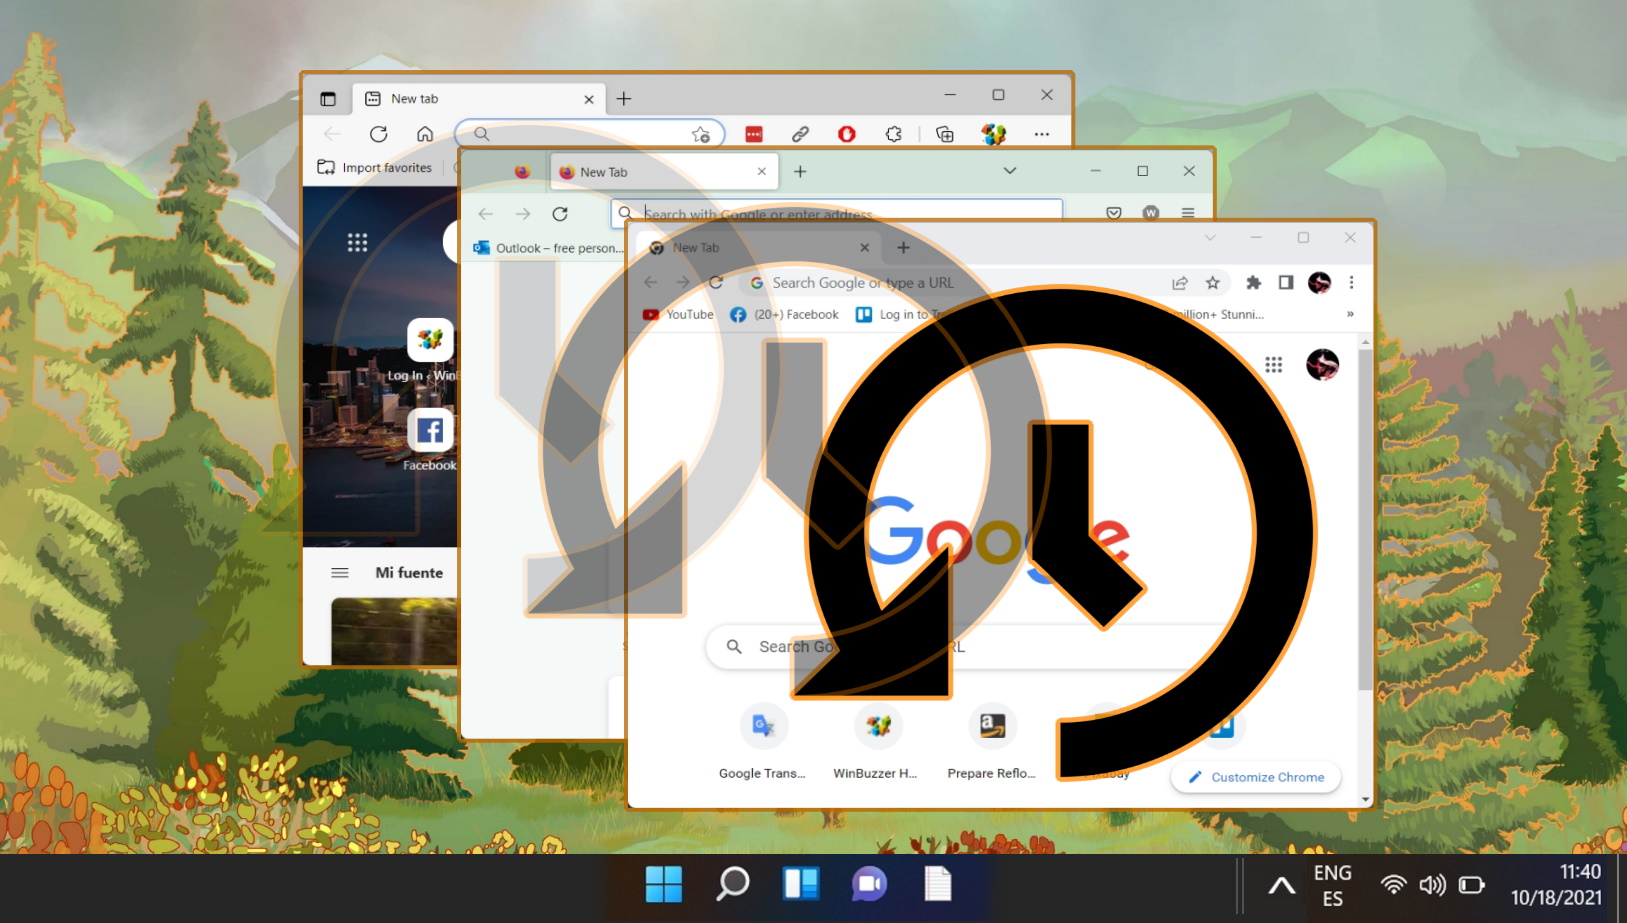This screenshot has width=1627, height=923.
Task: Open the Extensions puzzle icon in Edge
Action: 894,134
